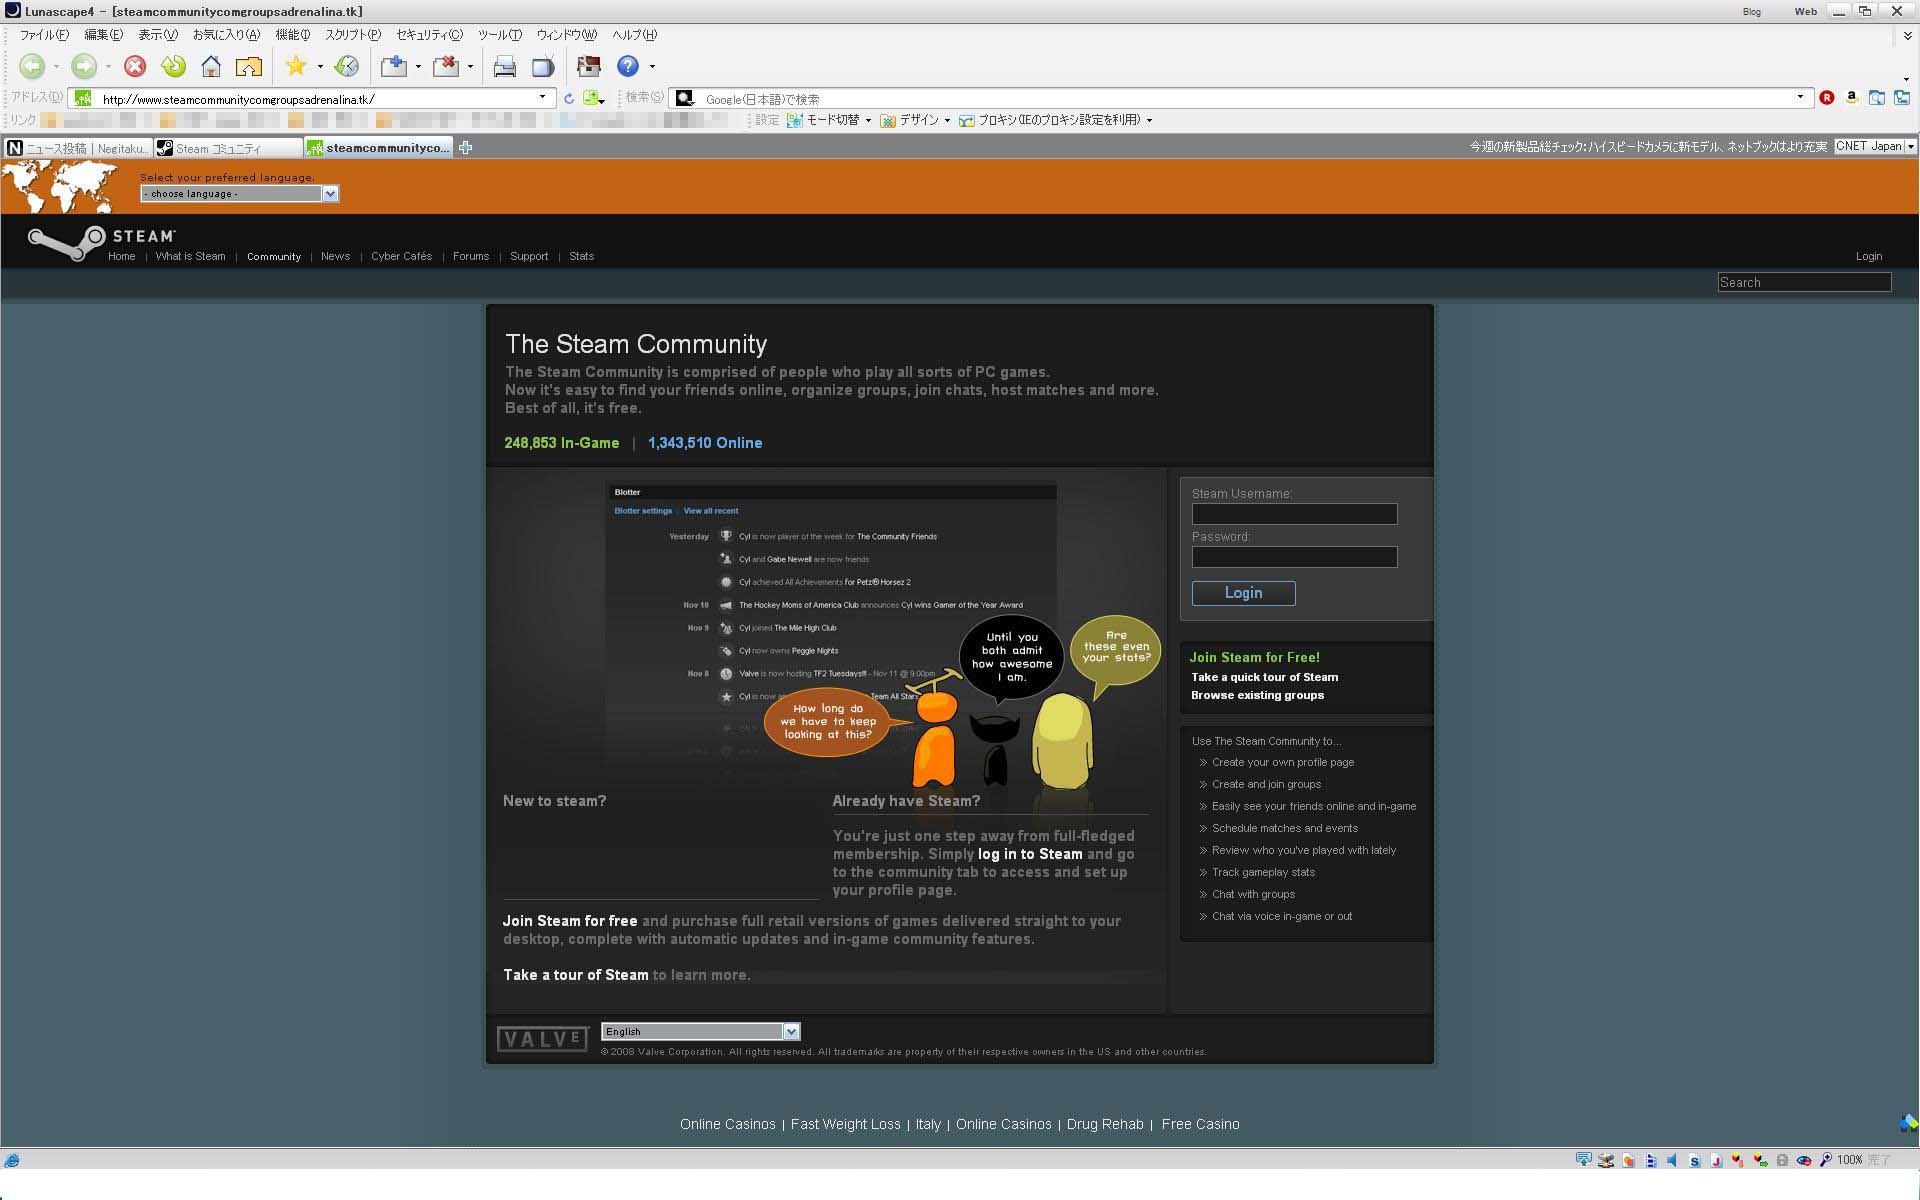Open the yellow star Favorites icon

[295, 66]
